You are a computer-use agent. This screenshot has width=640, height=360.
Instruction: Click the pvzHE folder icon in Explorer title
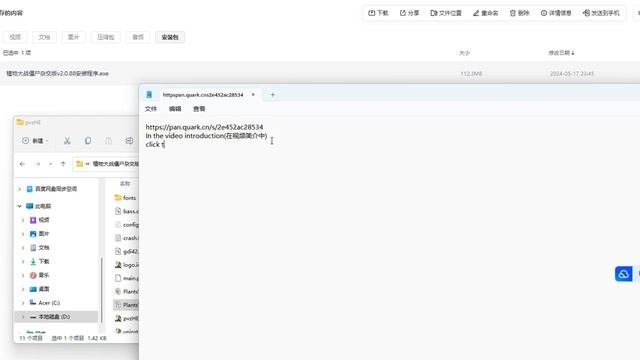tap(20, 122)
